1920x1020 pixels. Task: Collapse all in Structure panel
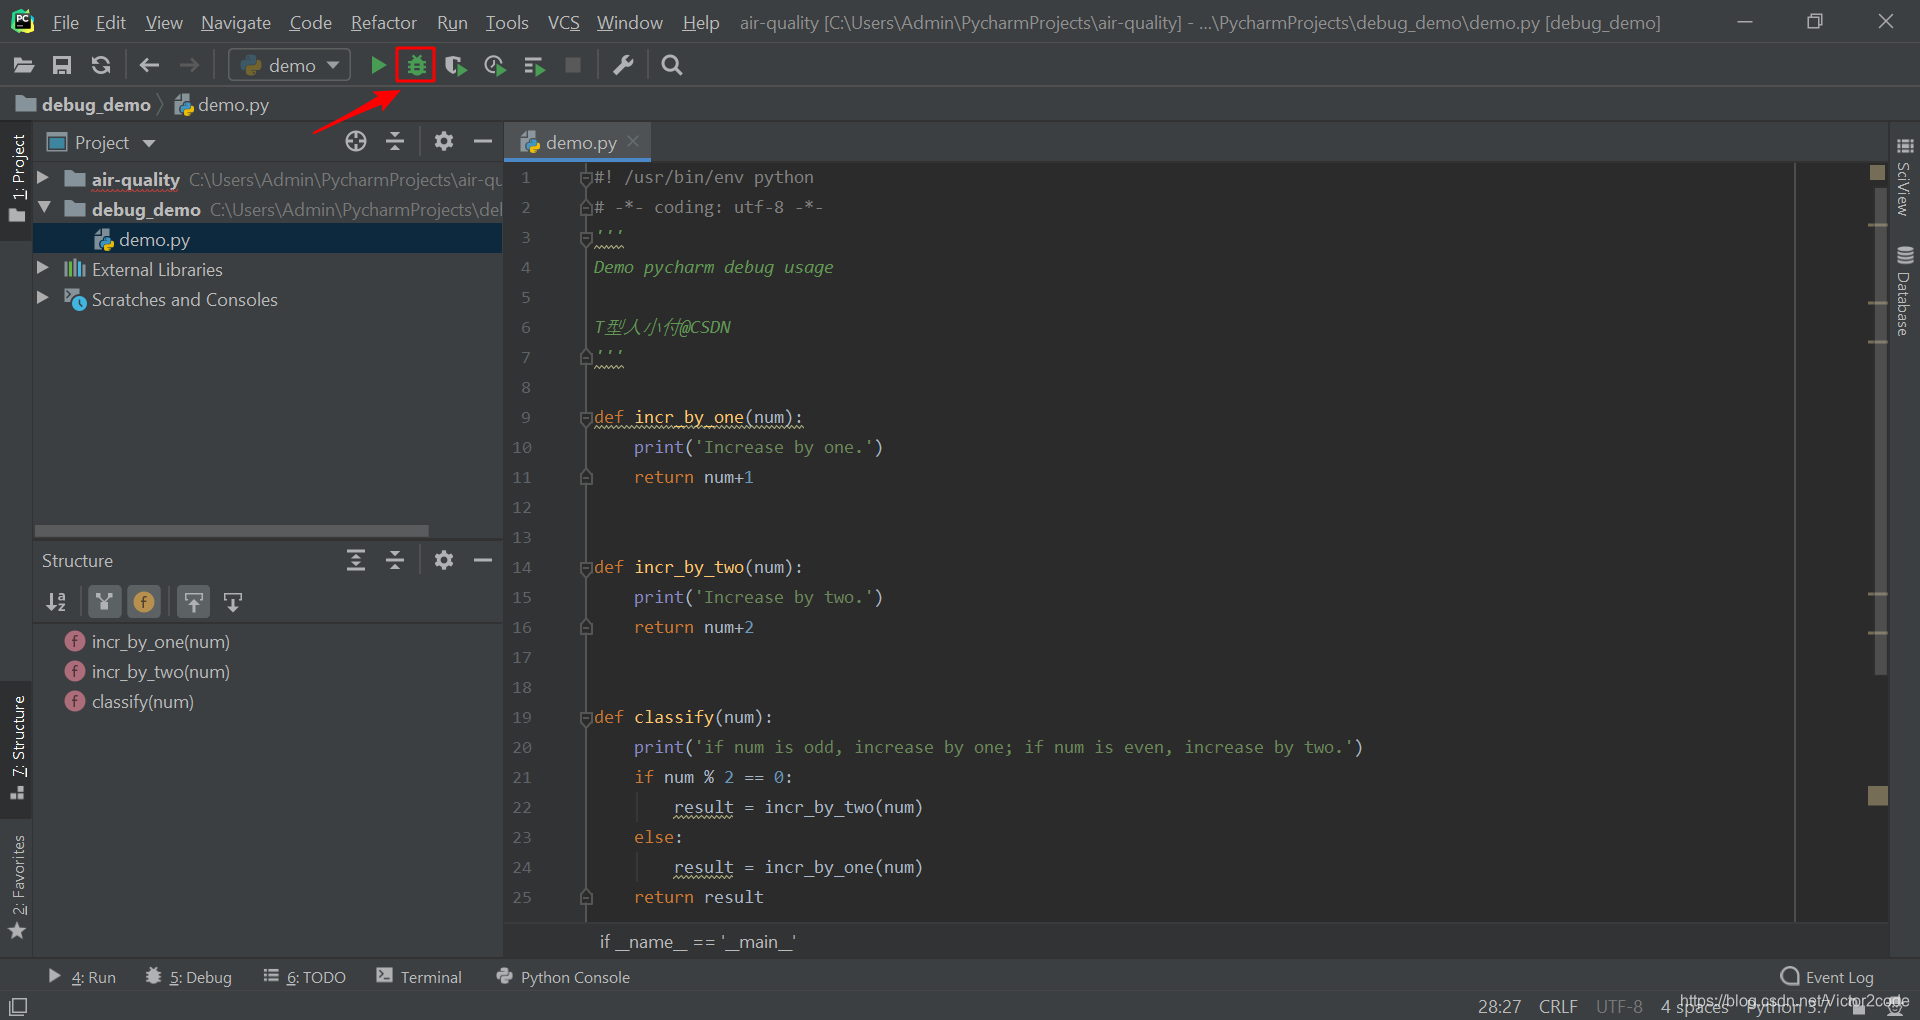click(x=395, y=560)
